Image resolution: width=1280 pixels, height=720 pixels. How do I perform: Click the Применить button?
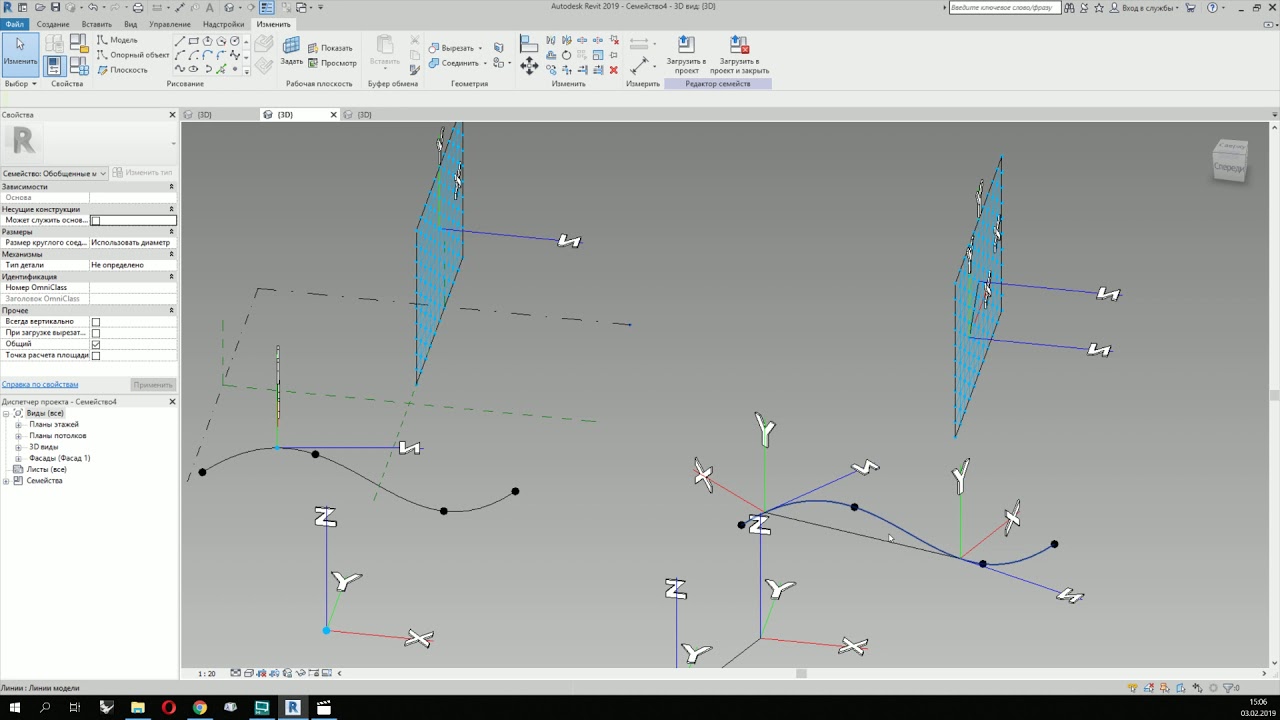click(x=153, y=385)
